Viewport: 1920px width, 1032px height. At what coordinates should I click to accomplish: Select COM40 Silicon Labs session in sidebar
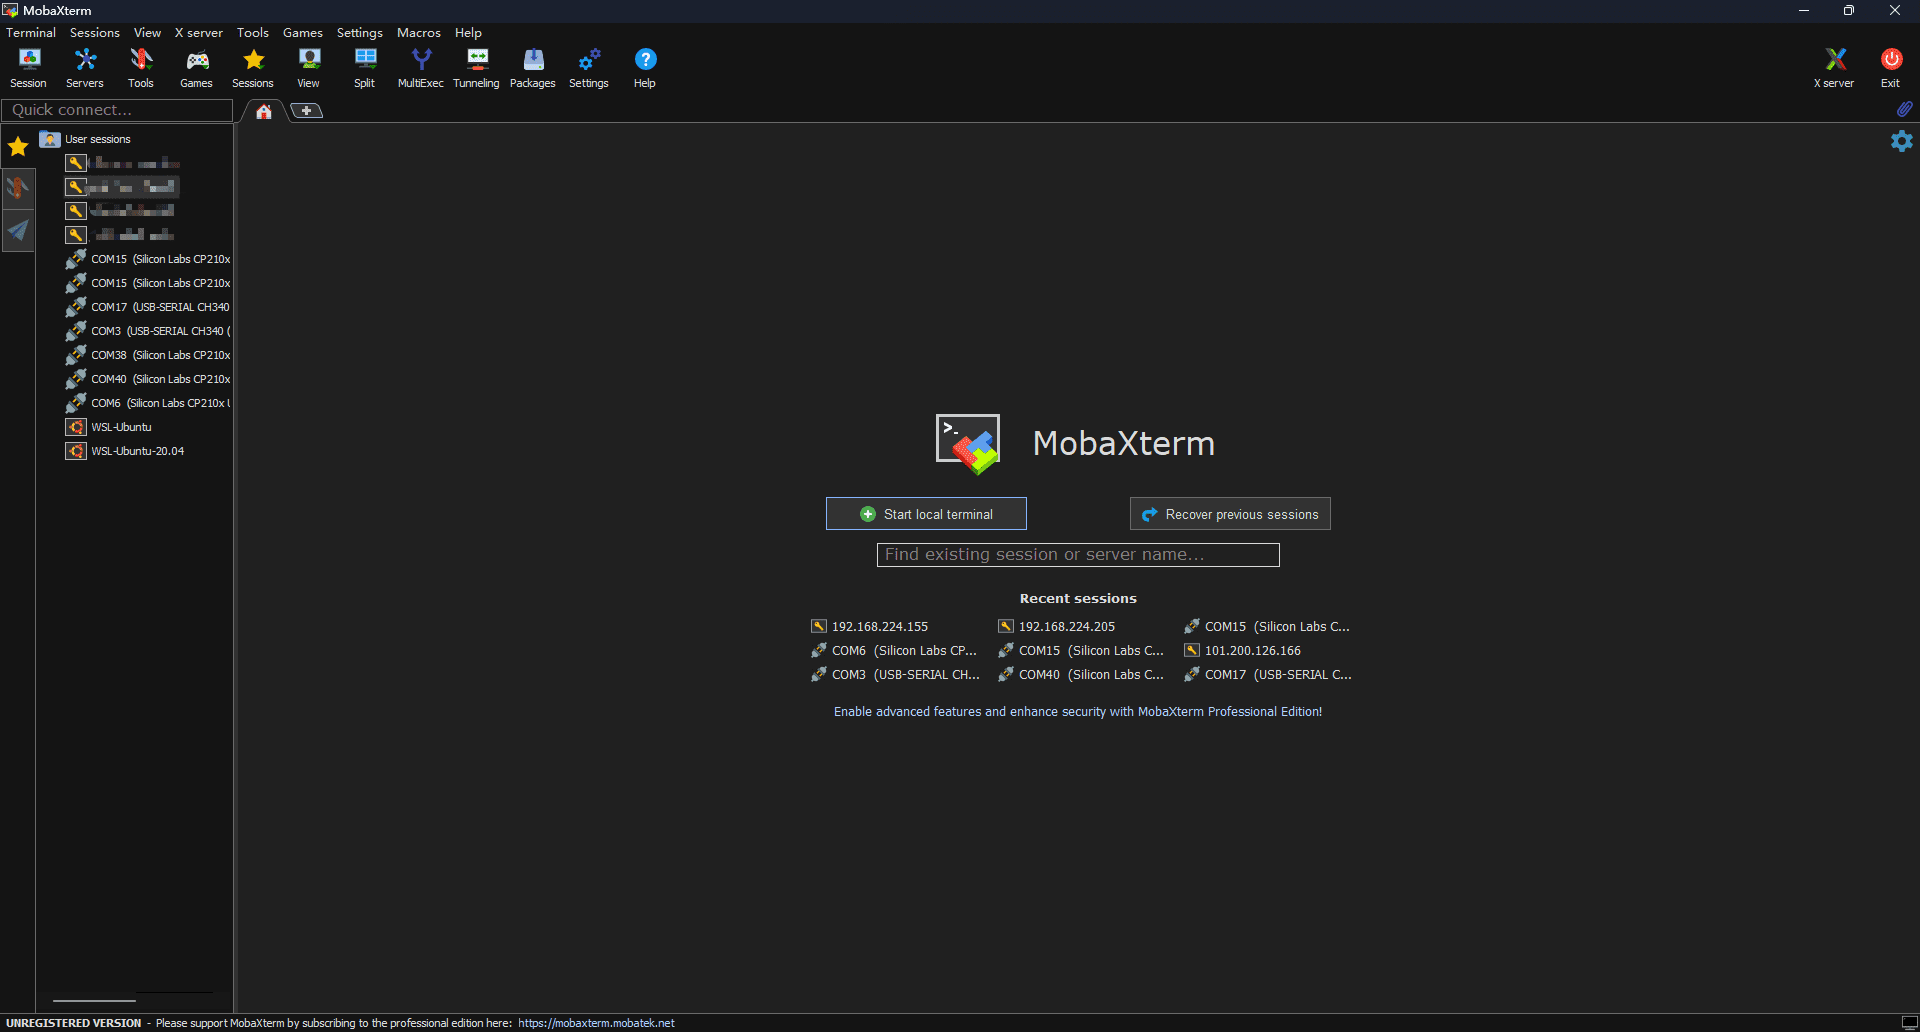[x=148, y=379]
